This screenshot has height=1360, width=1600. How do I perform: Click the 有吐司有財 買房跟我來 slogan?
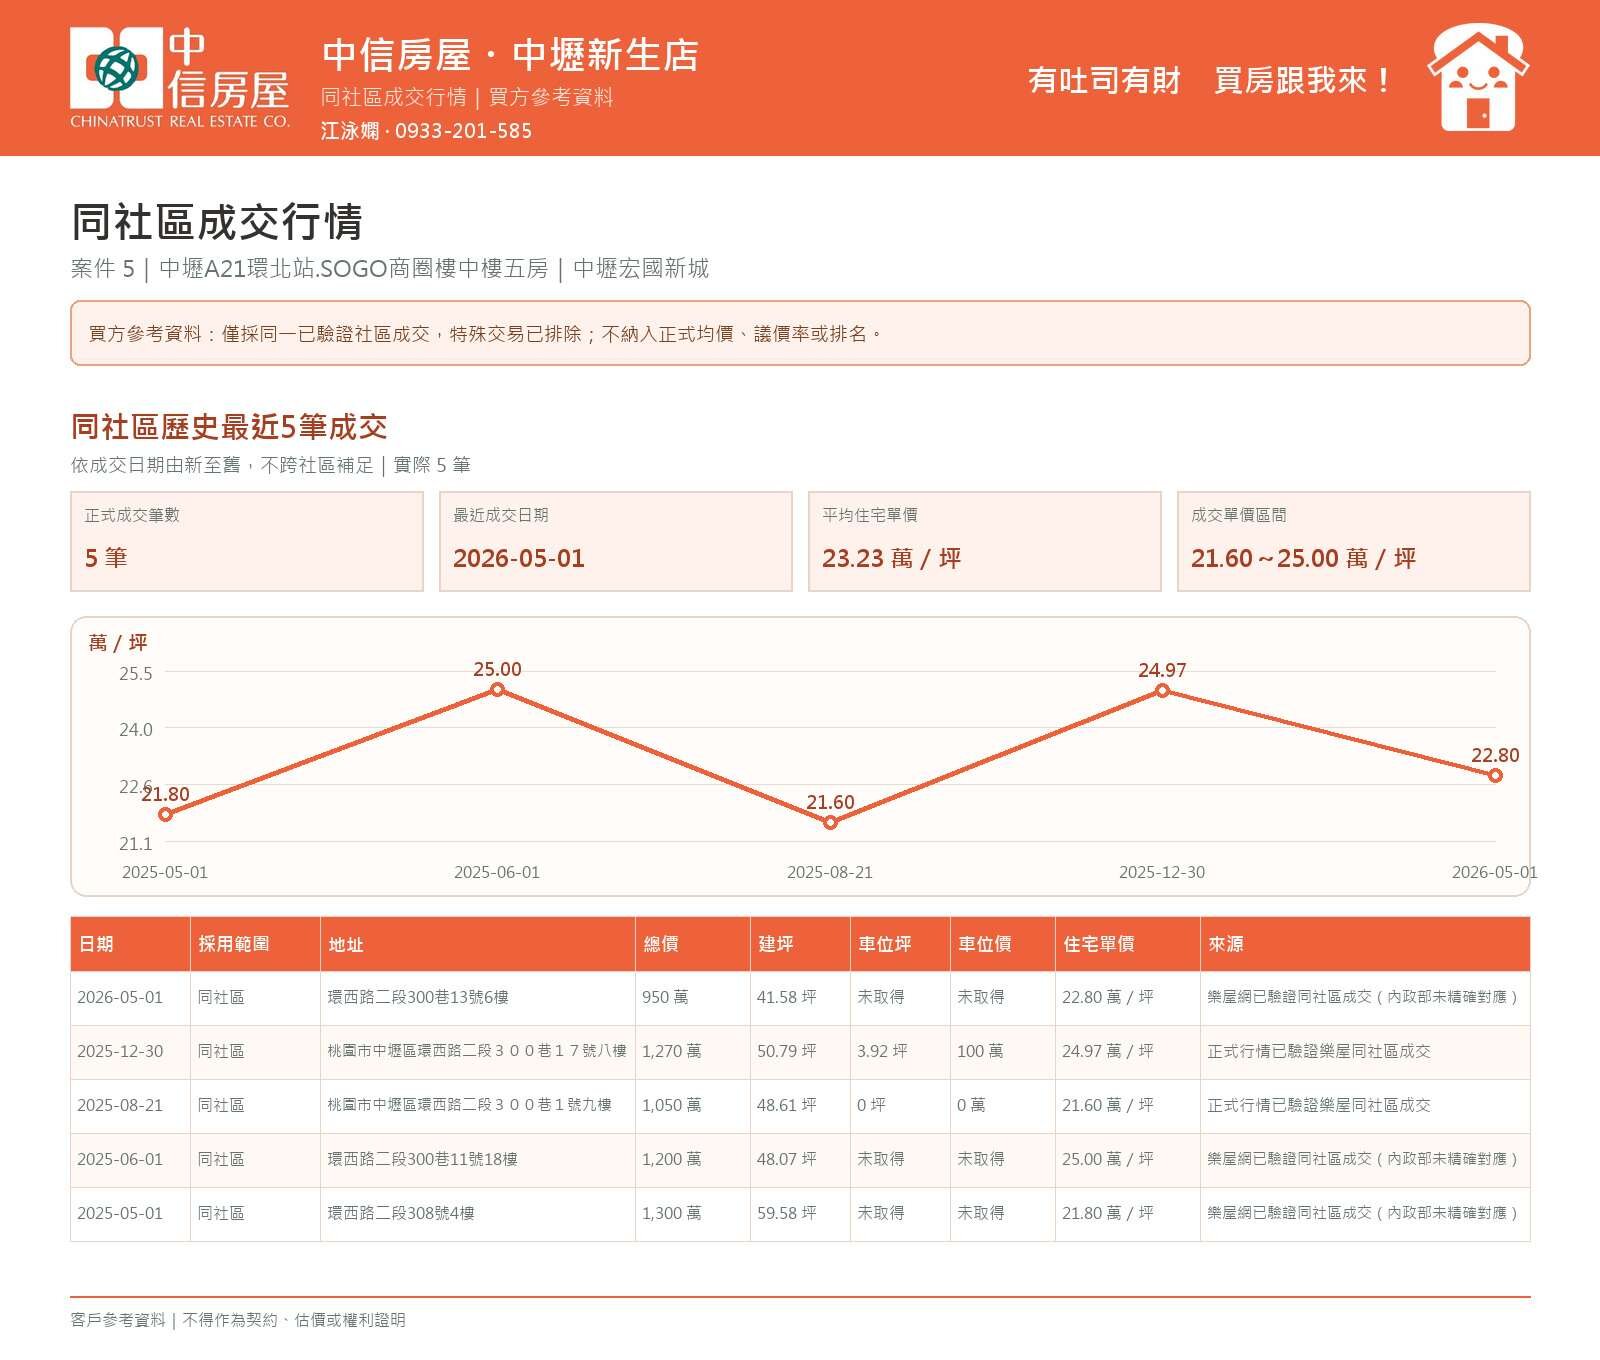(x=1209, y=80)
